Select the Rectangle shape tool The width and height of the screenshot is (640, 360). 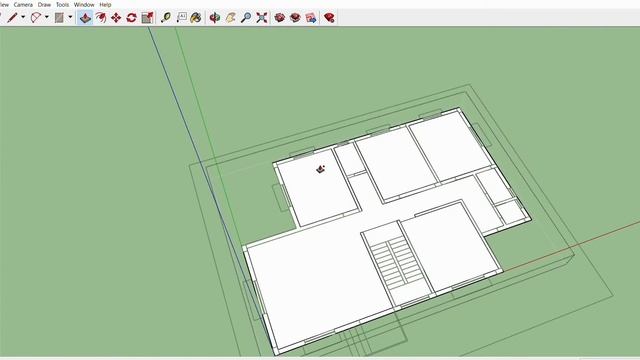pyautogui.click(x=59, y=18)
